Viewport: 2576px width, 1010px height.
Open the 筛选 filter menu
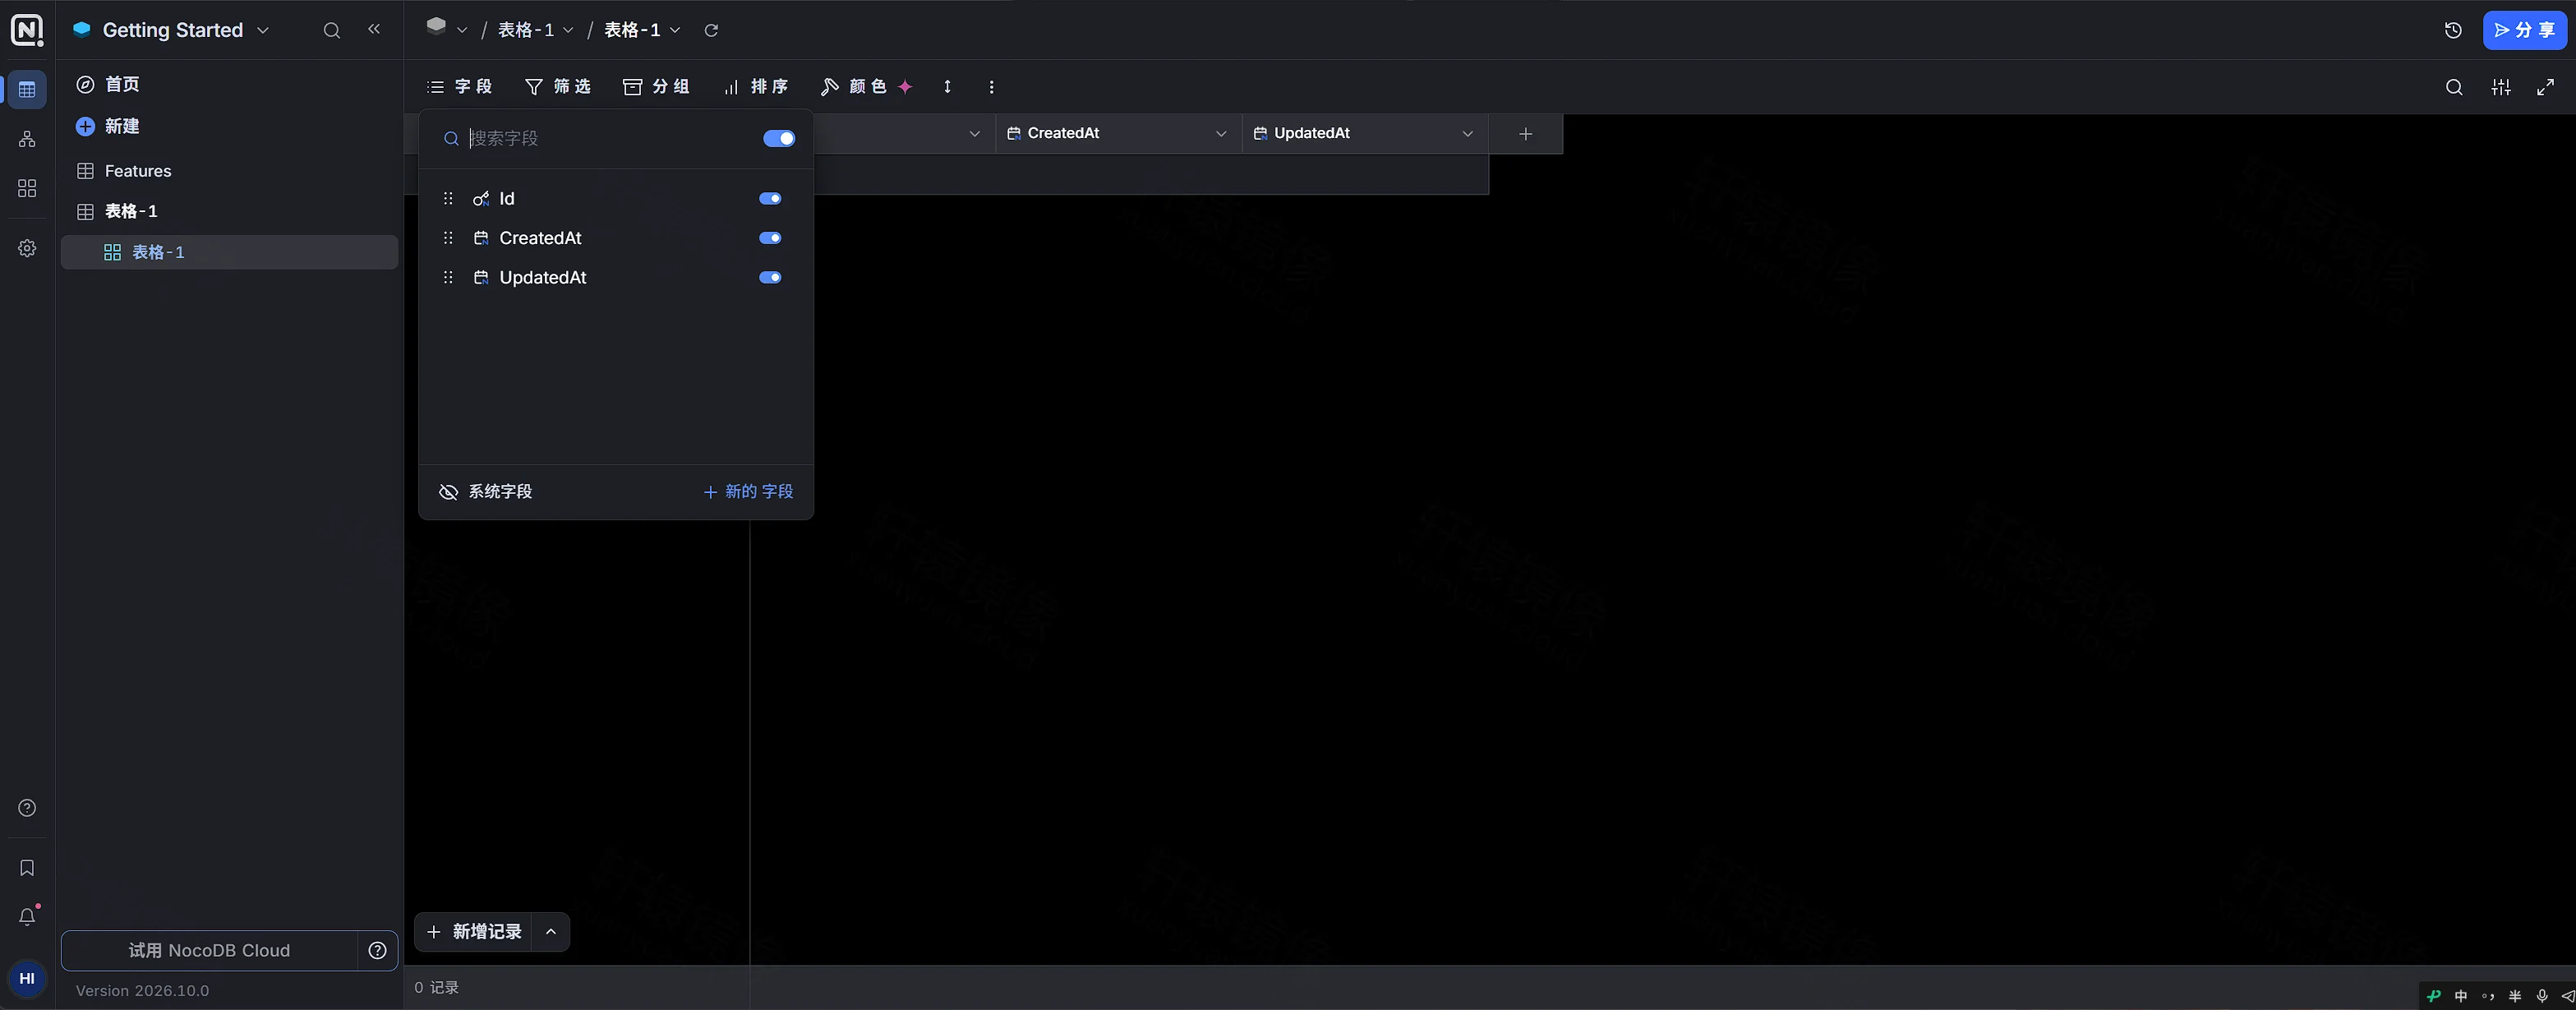pos(558,87)
